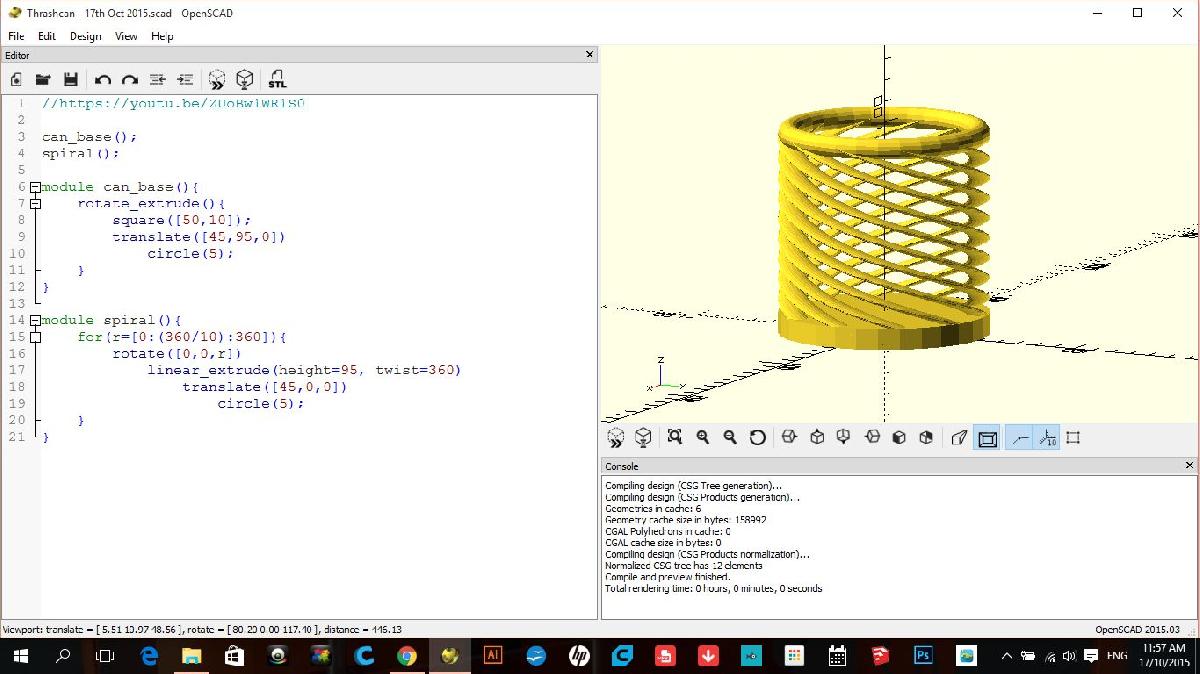Open the Design menu
The height and width of the screenshot is (674, 1200).
coord(85,36)
